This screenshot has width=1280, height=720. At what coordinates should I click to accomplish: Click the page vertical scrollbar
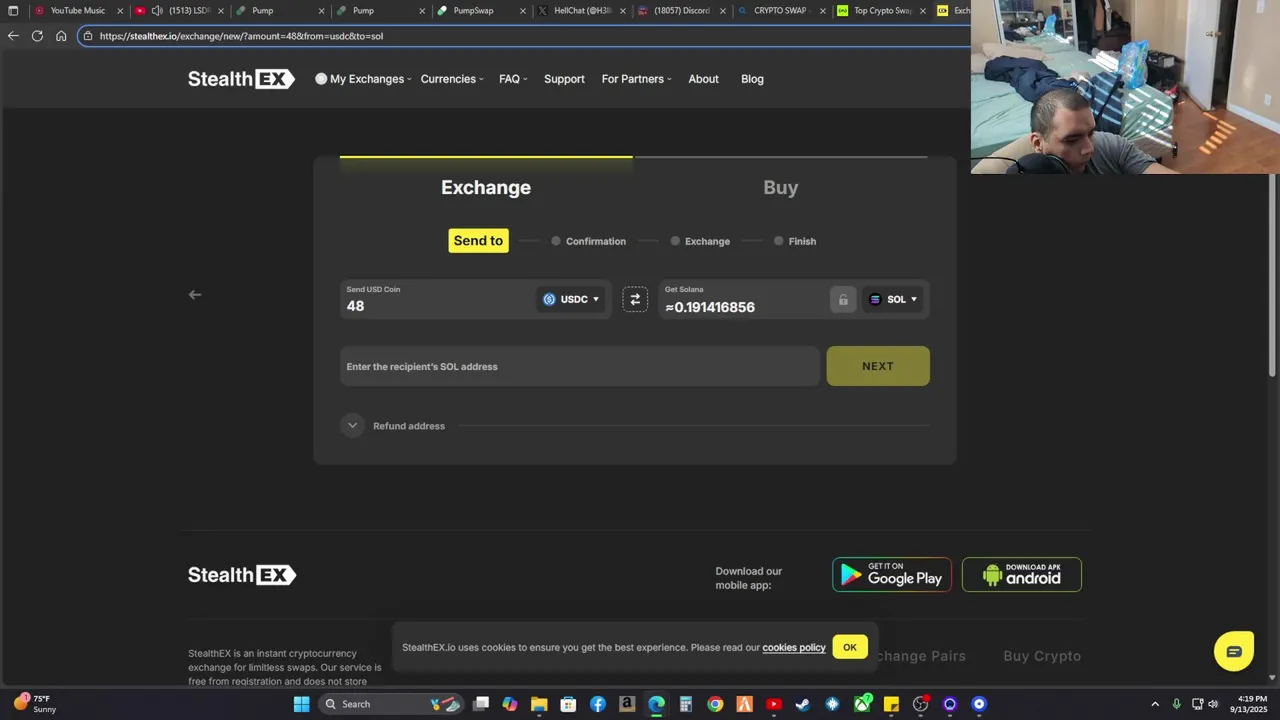click(1272, 275)
